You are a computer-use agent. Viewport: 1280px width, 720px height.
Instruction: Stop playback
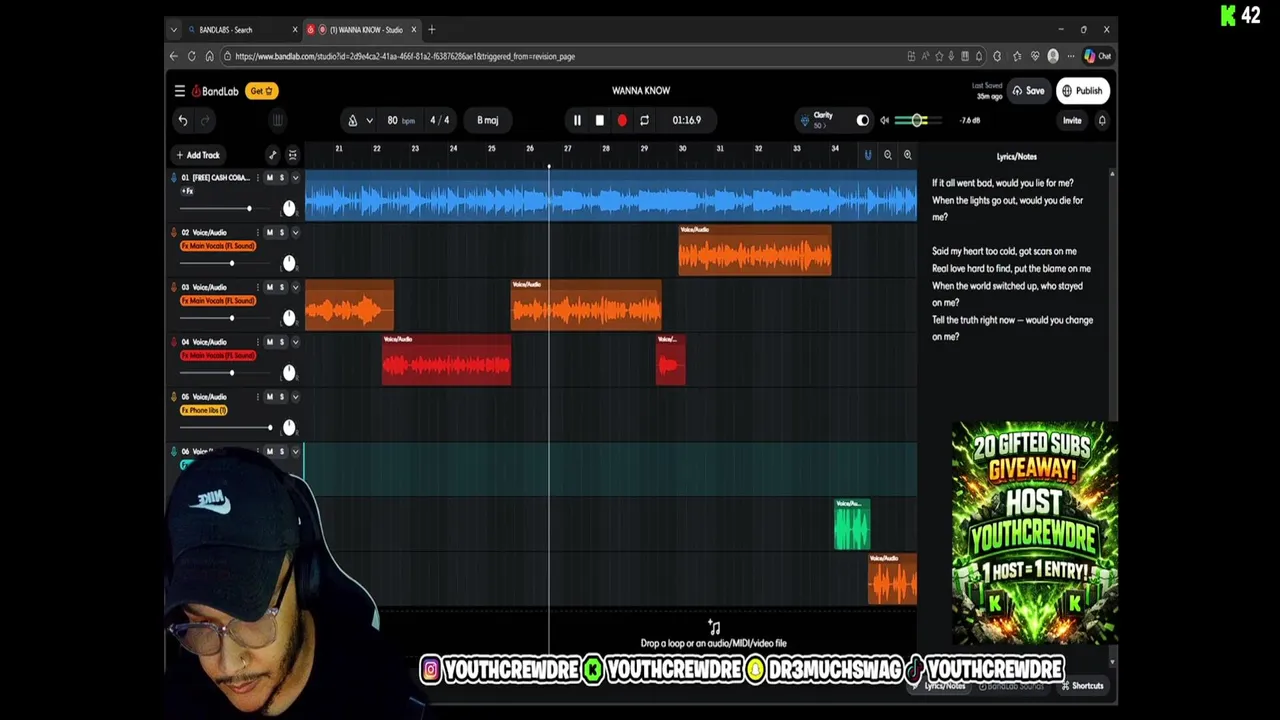click(x=599, y=120)
